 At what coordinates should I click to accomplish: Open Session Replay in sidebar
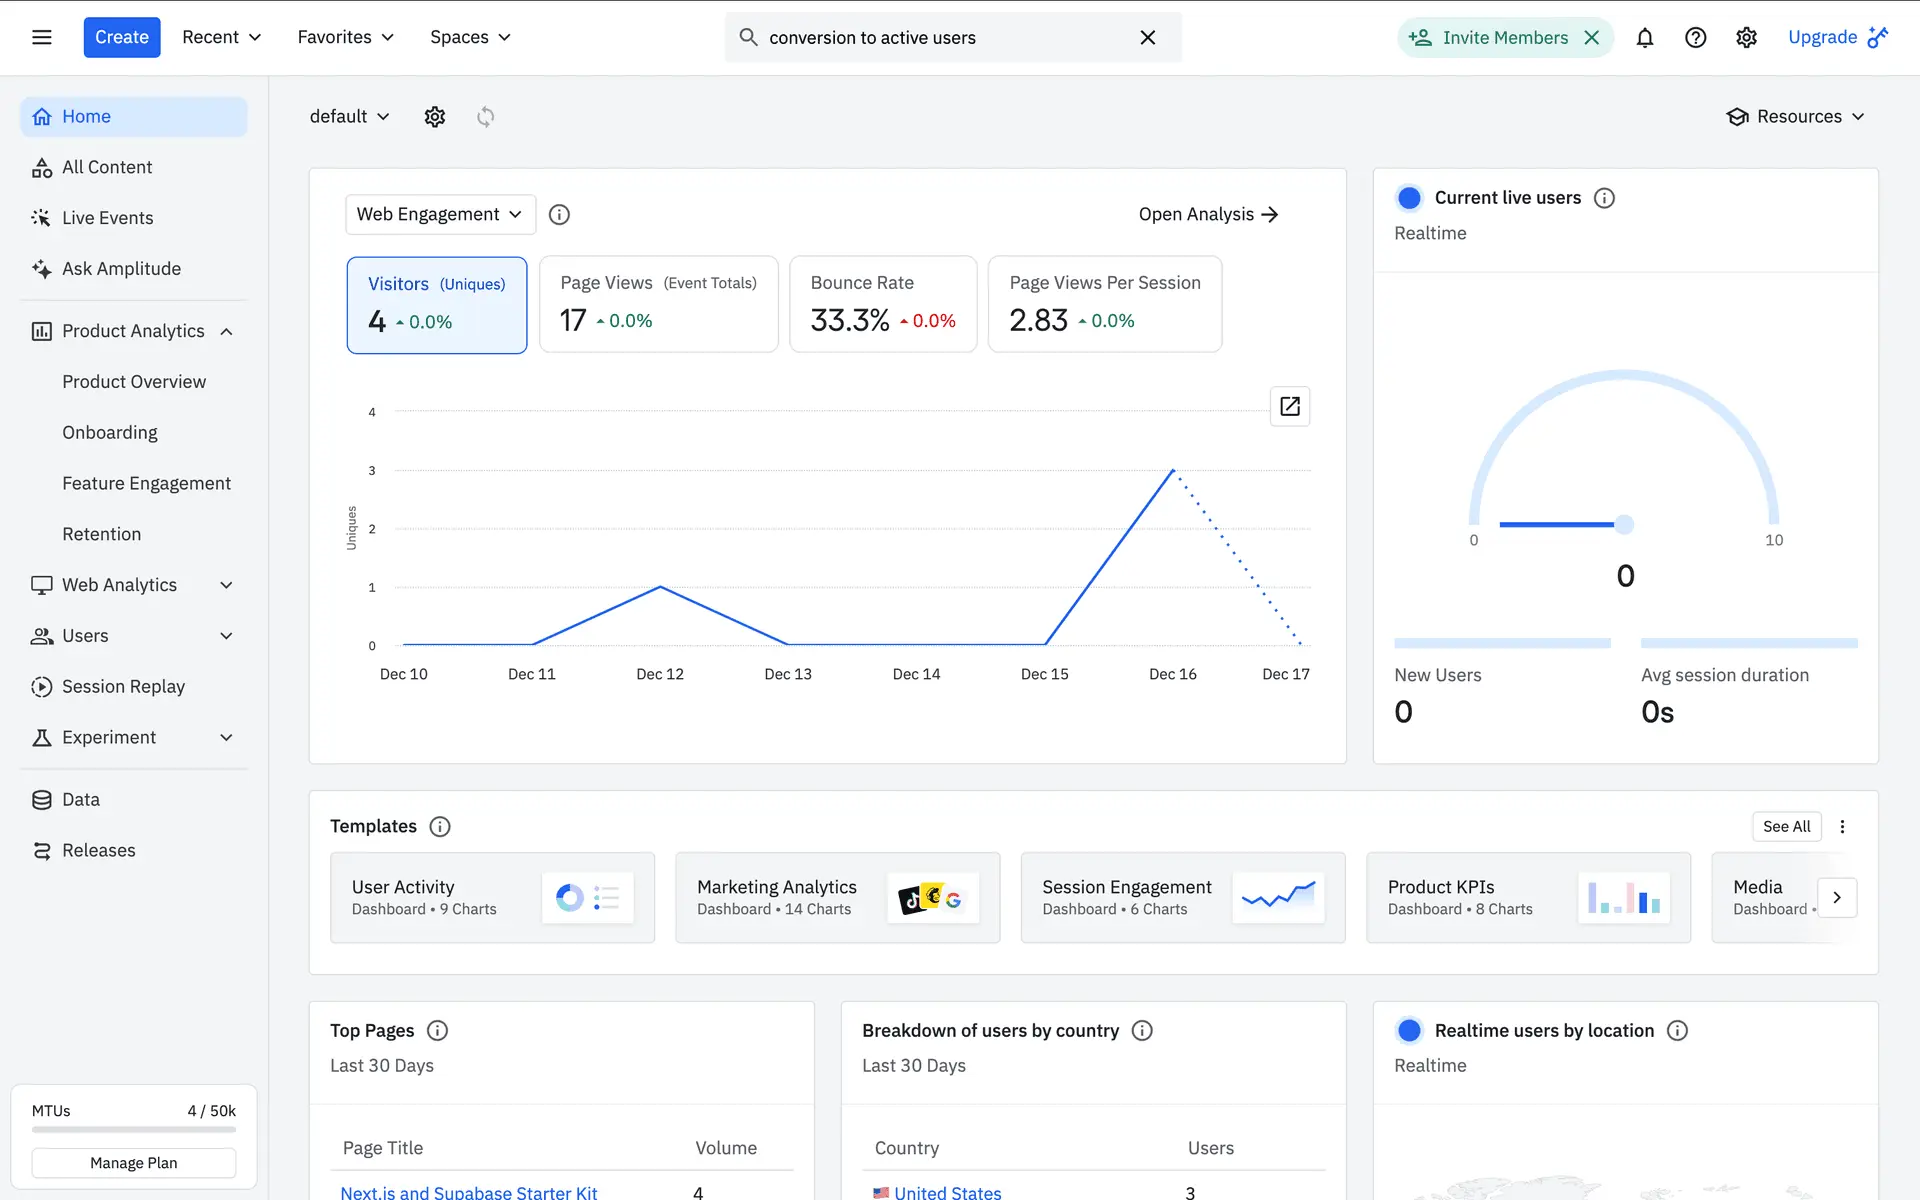point(123,687)
